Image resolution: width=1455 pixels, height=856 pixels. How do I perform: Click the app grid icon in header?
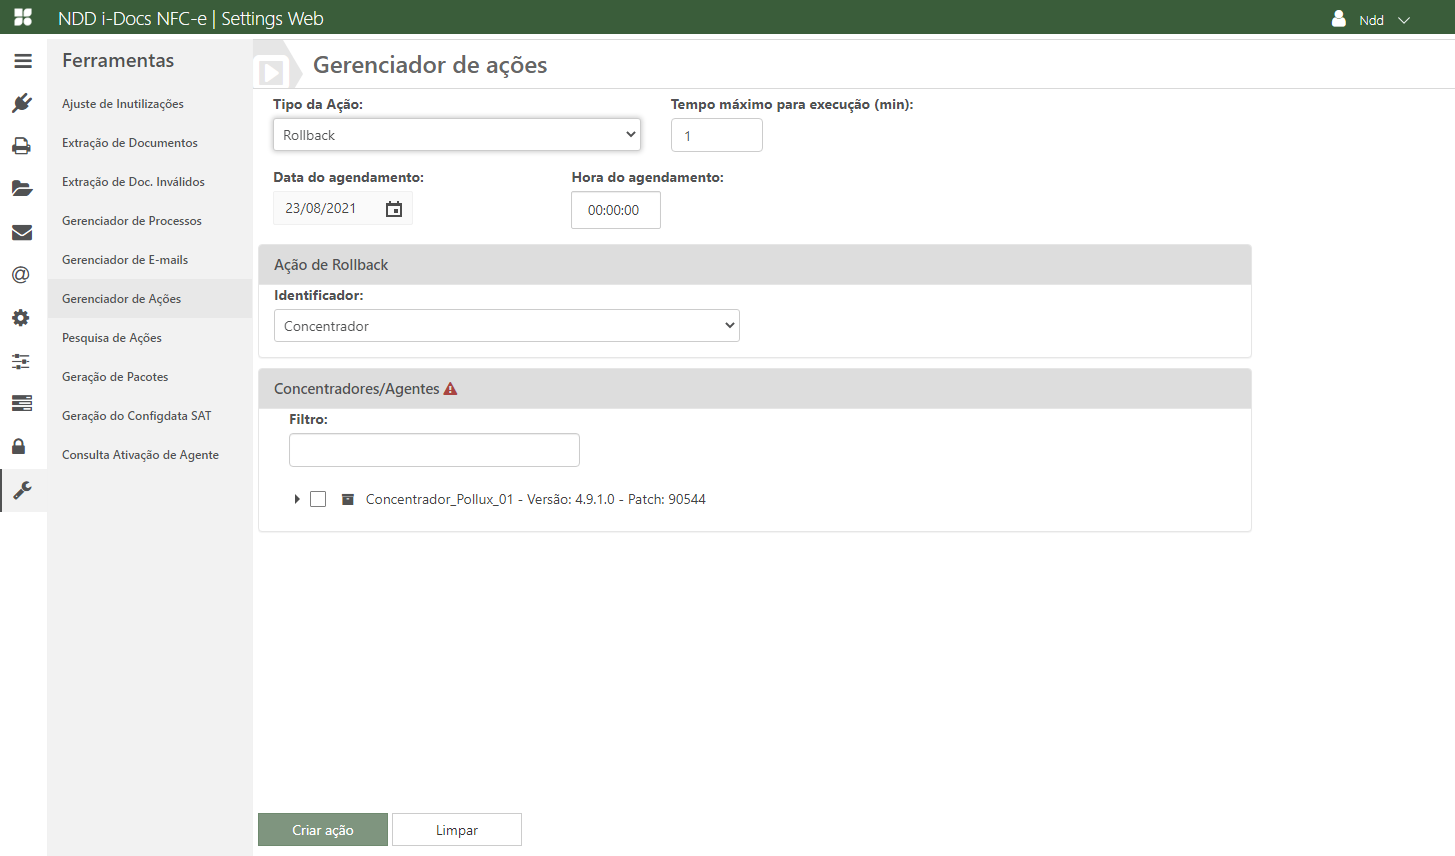coord(23,18)
